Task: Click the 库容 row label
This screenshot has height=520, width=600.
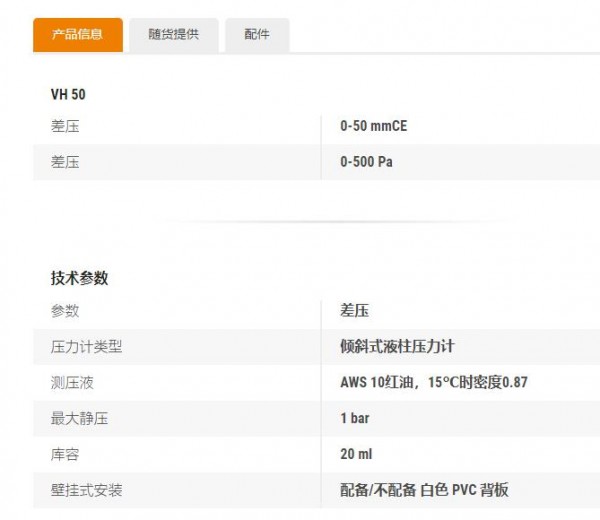Action: pos(65,454)
